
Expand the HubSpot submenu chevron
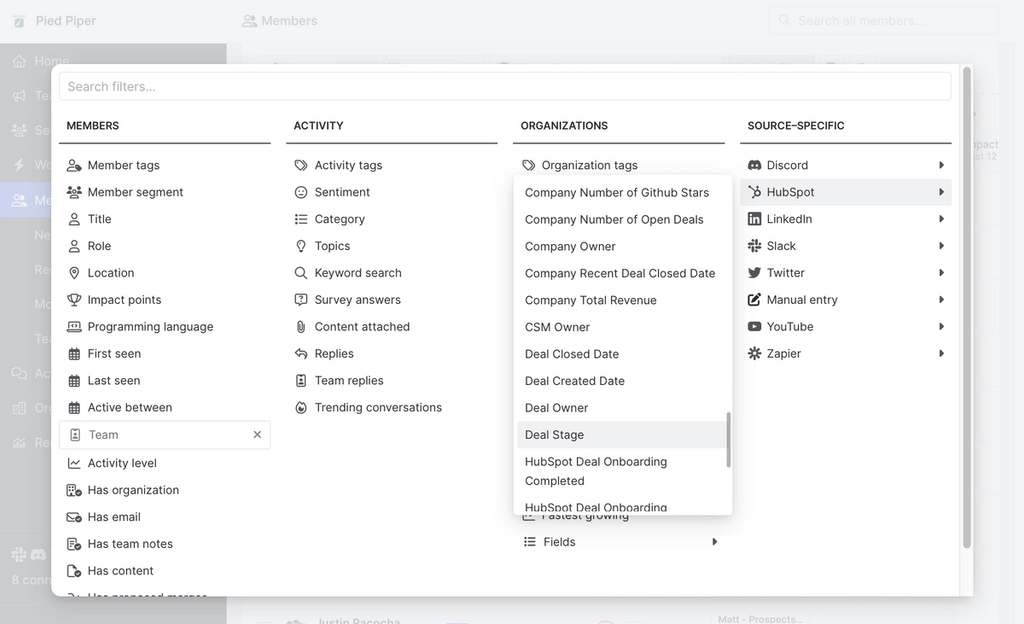940,191
